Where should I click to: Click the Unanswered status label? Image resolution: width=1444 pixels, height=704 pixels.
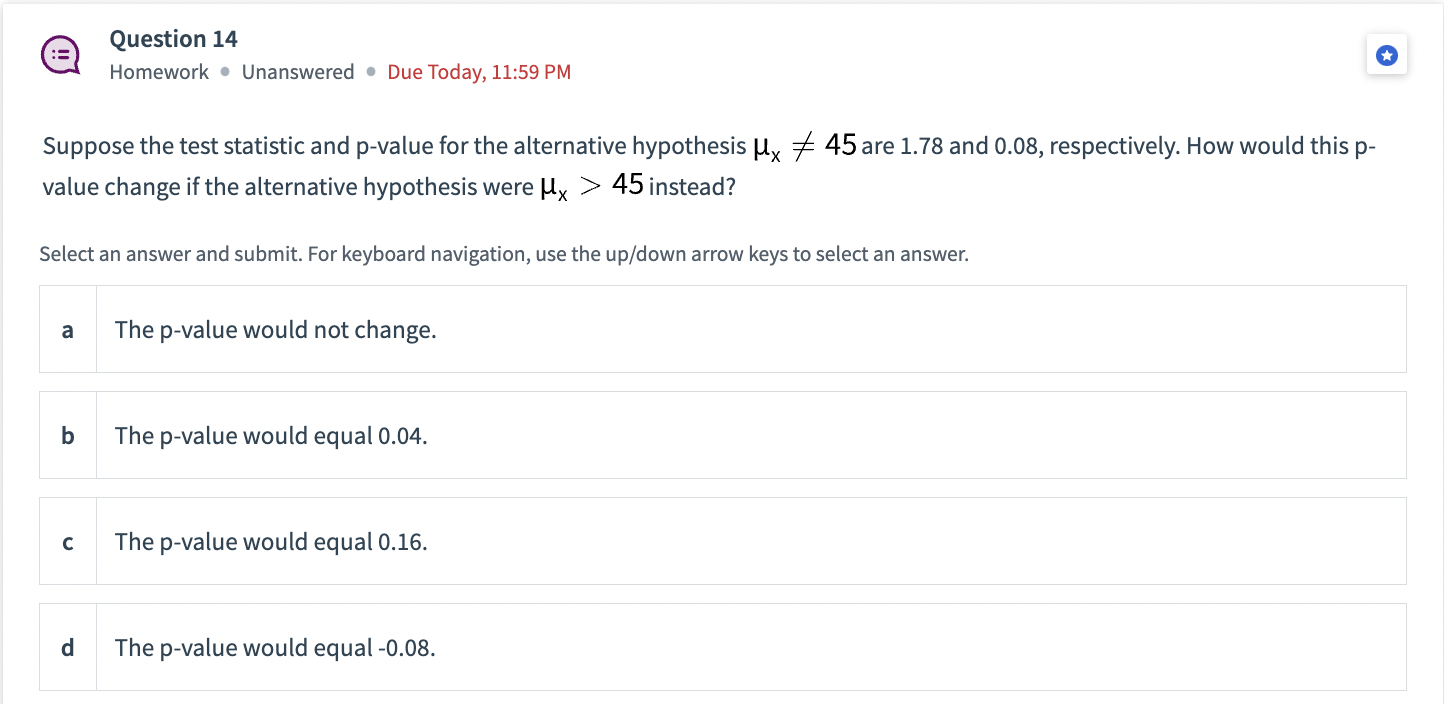(298, 71)
